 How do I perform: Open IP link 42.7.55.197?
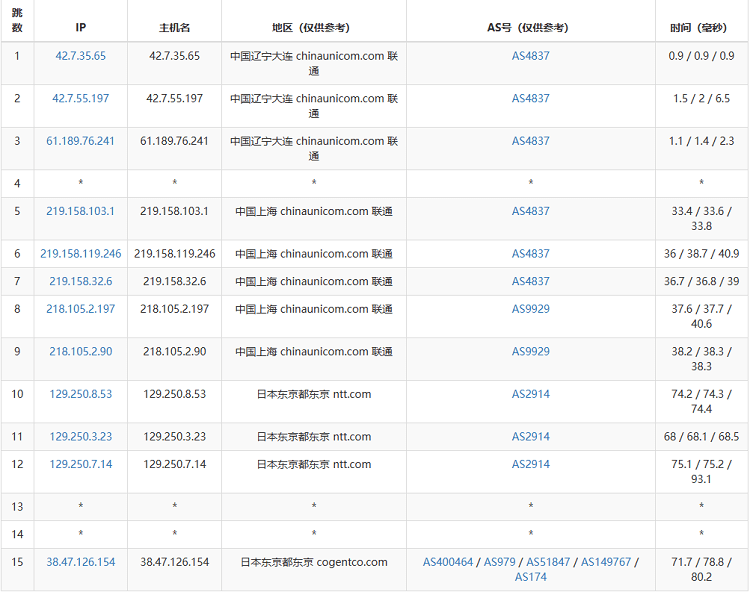[x=80, y=99]
